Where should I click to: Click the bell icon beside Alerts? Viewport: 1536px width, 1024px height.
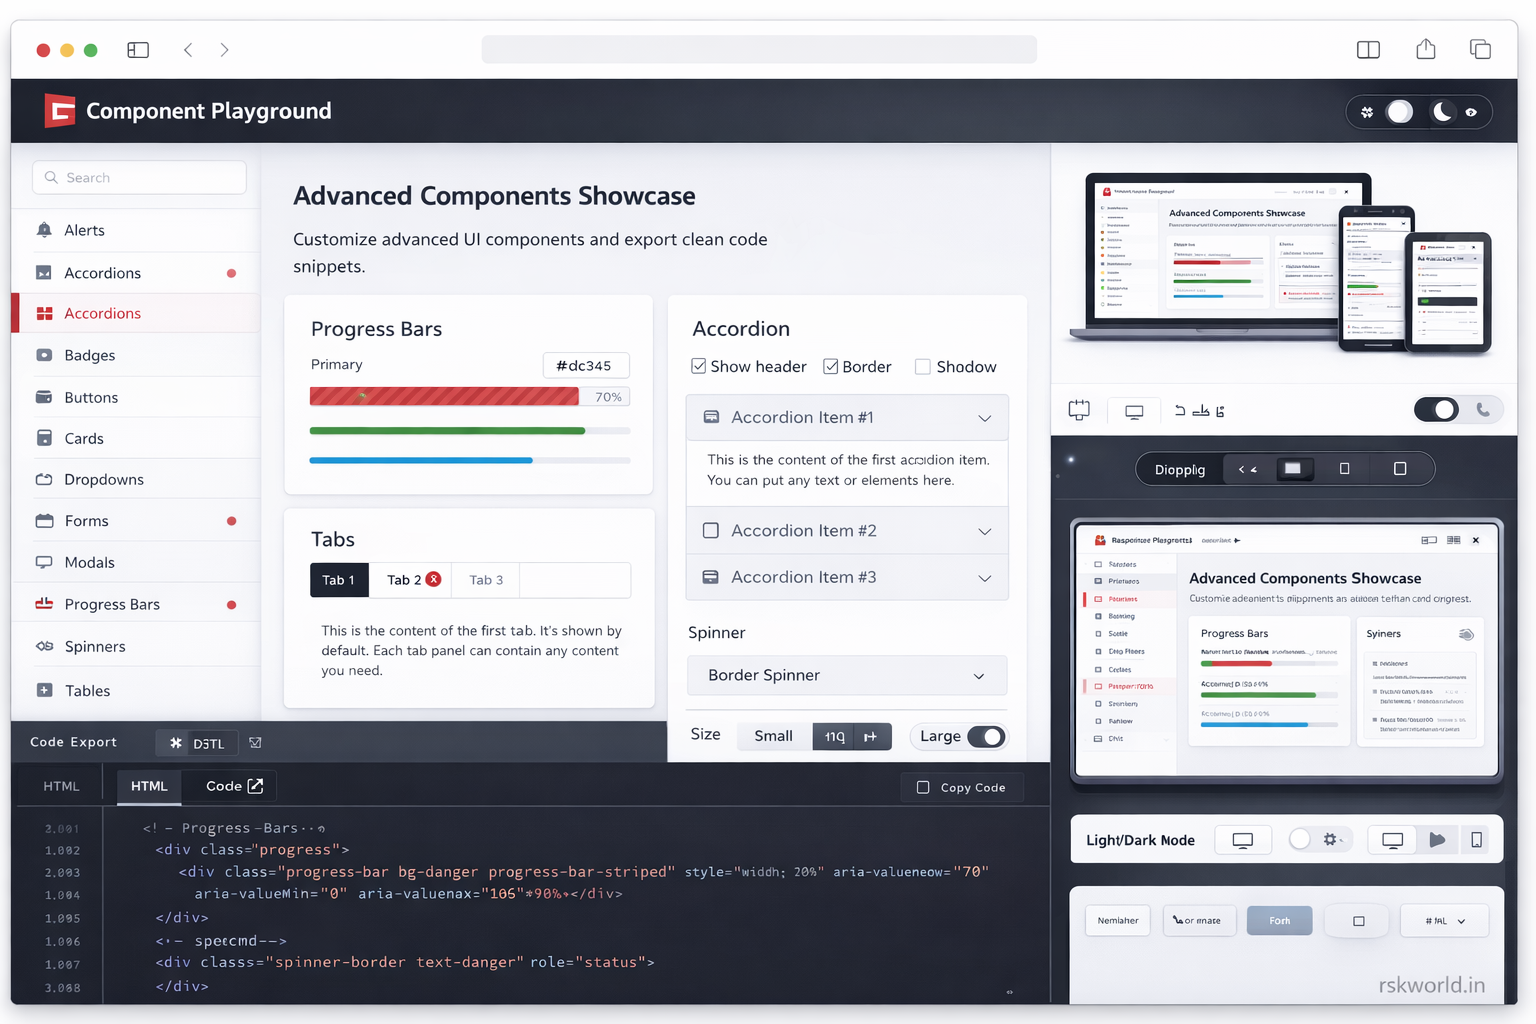pos(44,229)
